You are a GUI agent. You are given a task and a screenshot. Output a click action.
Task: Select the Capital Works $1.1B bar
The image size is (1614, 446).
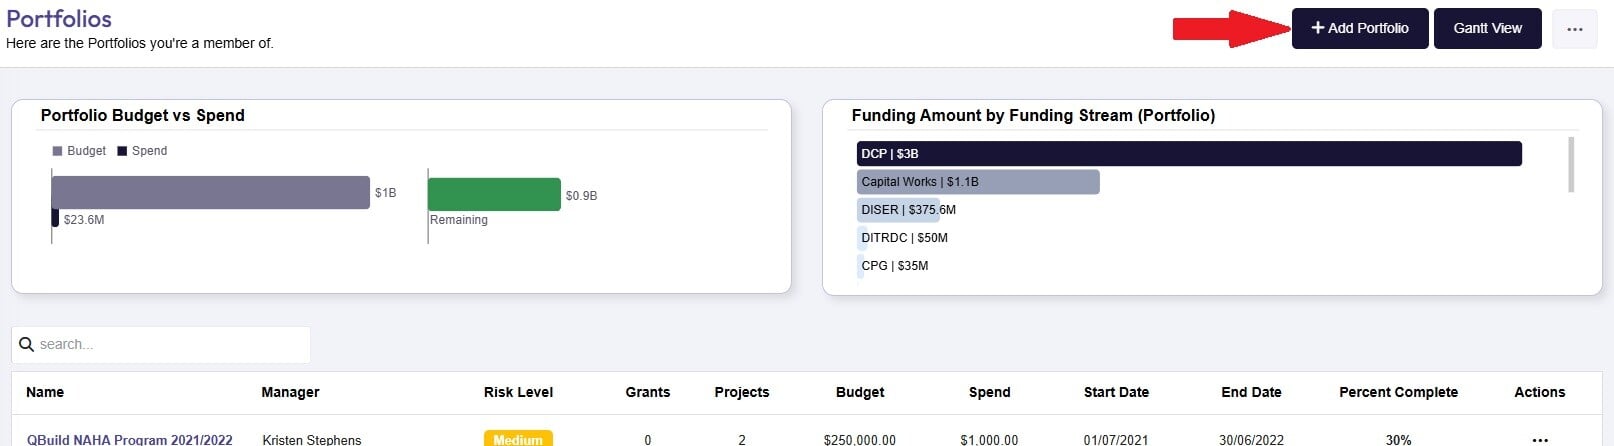[x=977, y=182]
